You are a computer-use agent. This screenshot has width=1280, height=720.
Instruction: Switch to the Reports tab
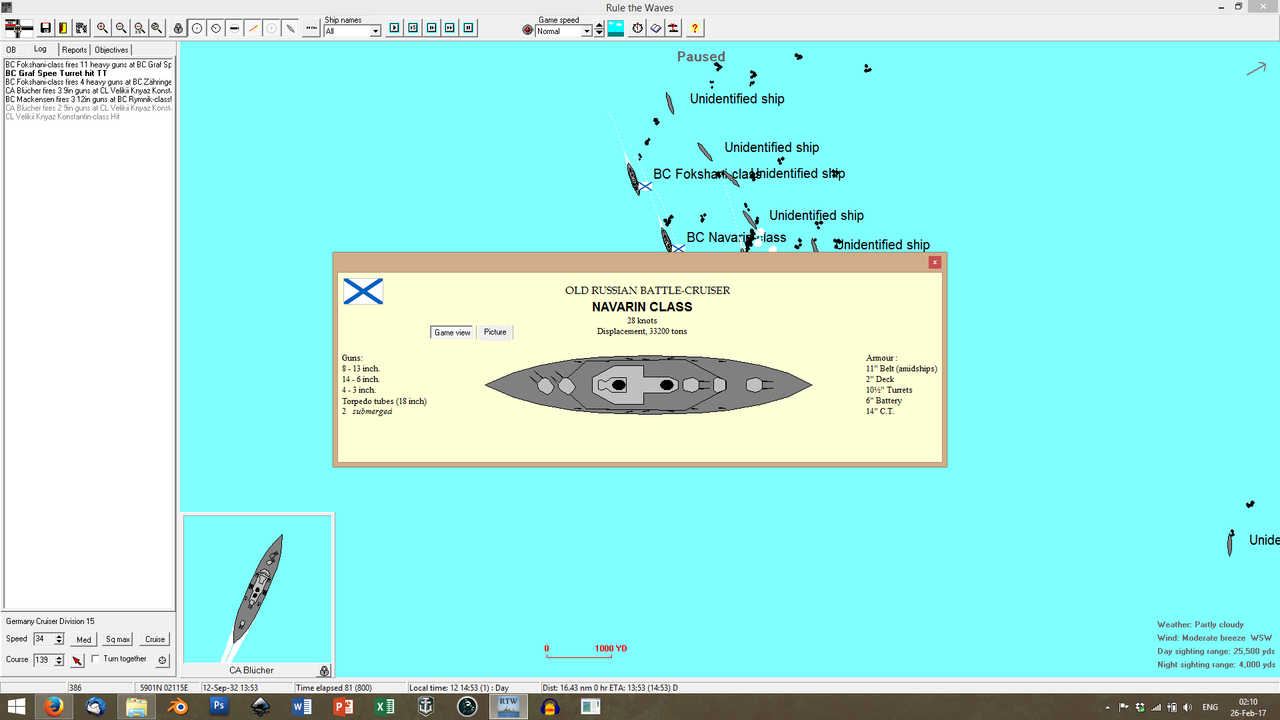point(74,49)
